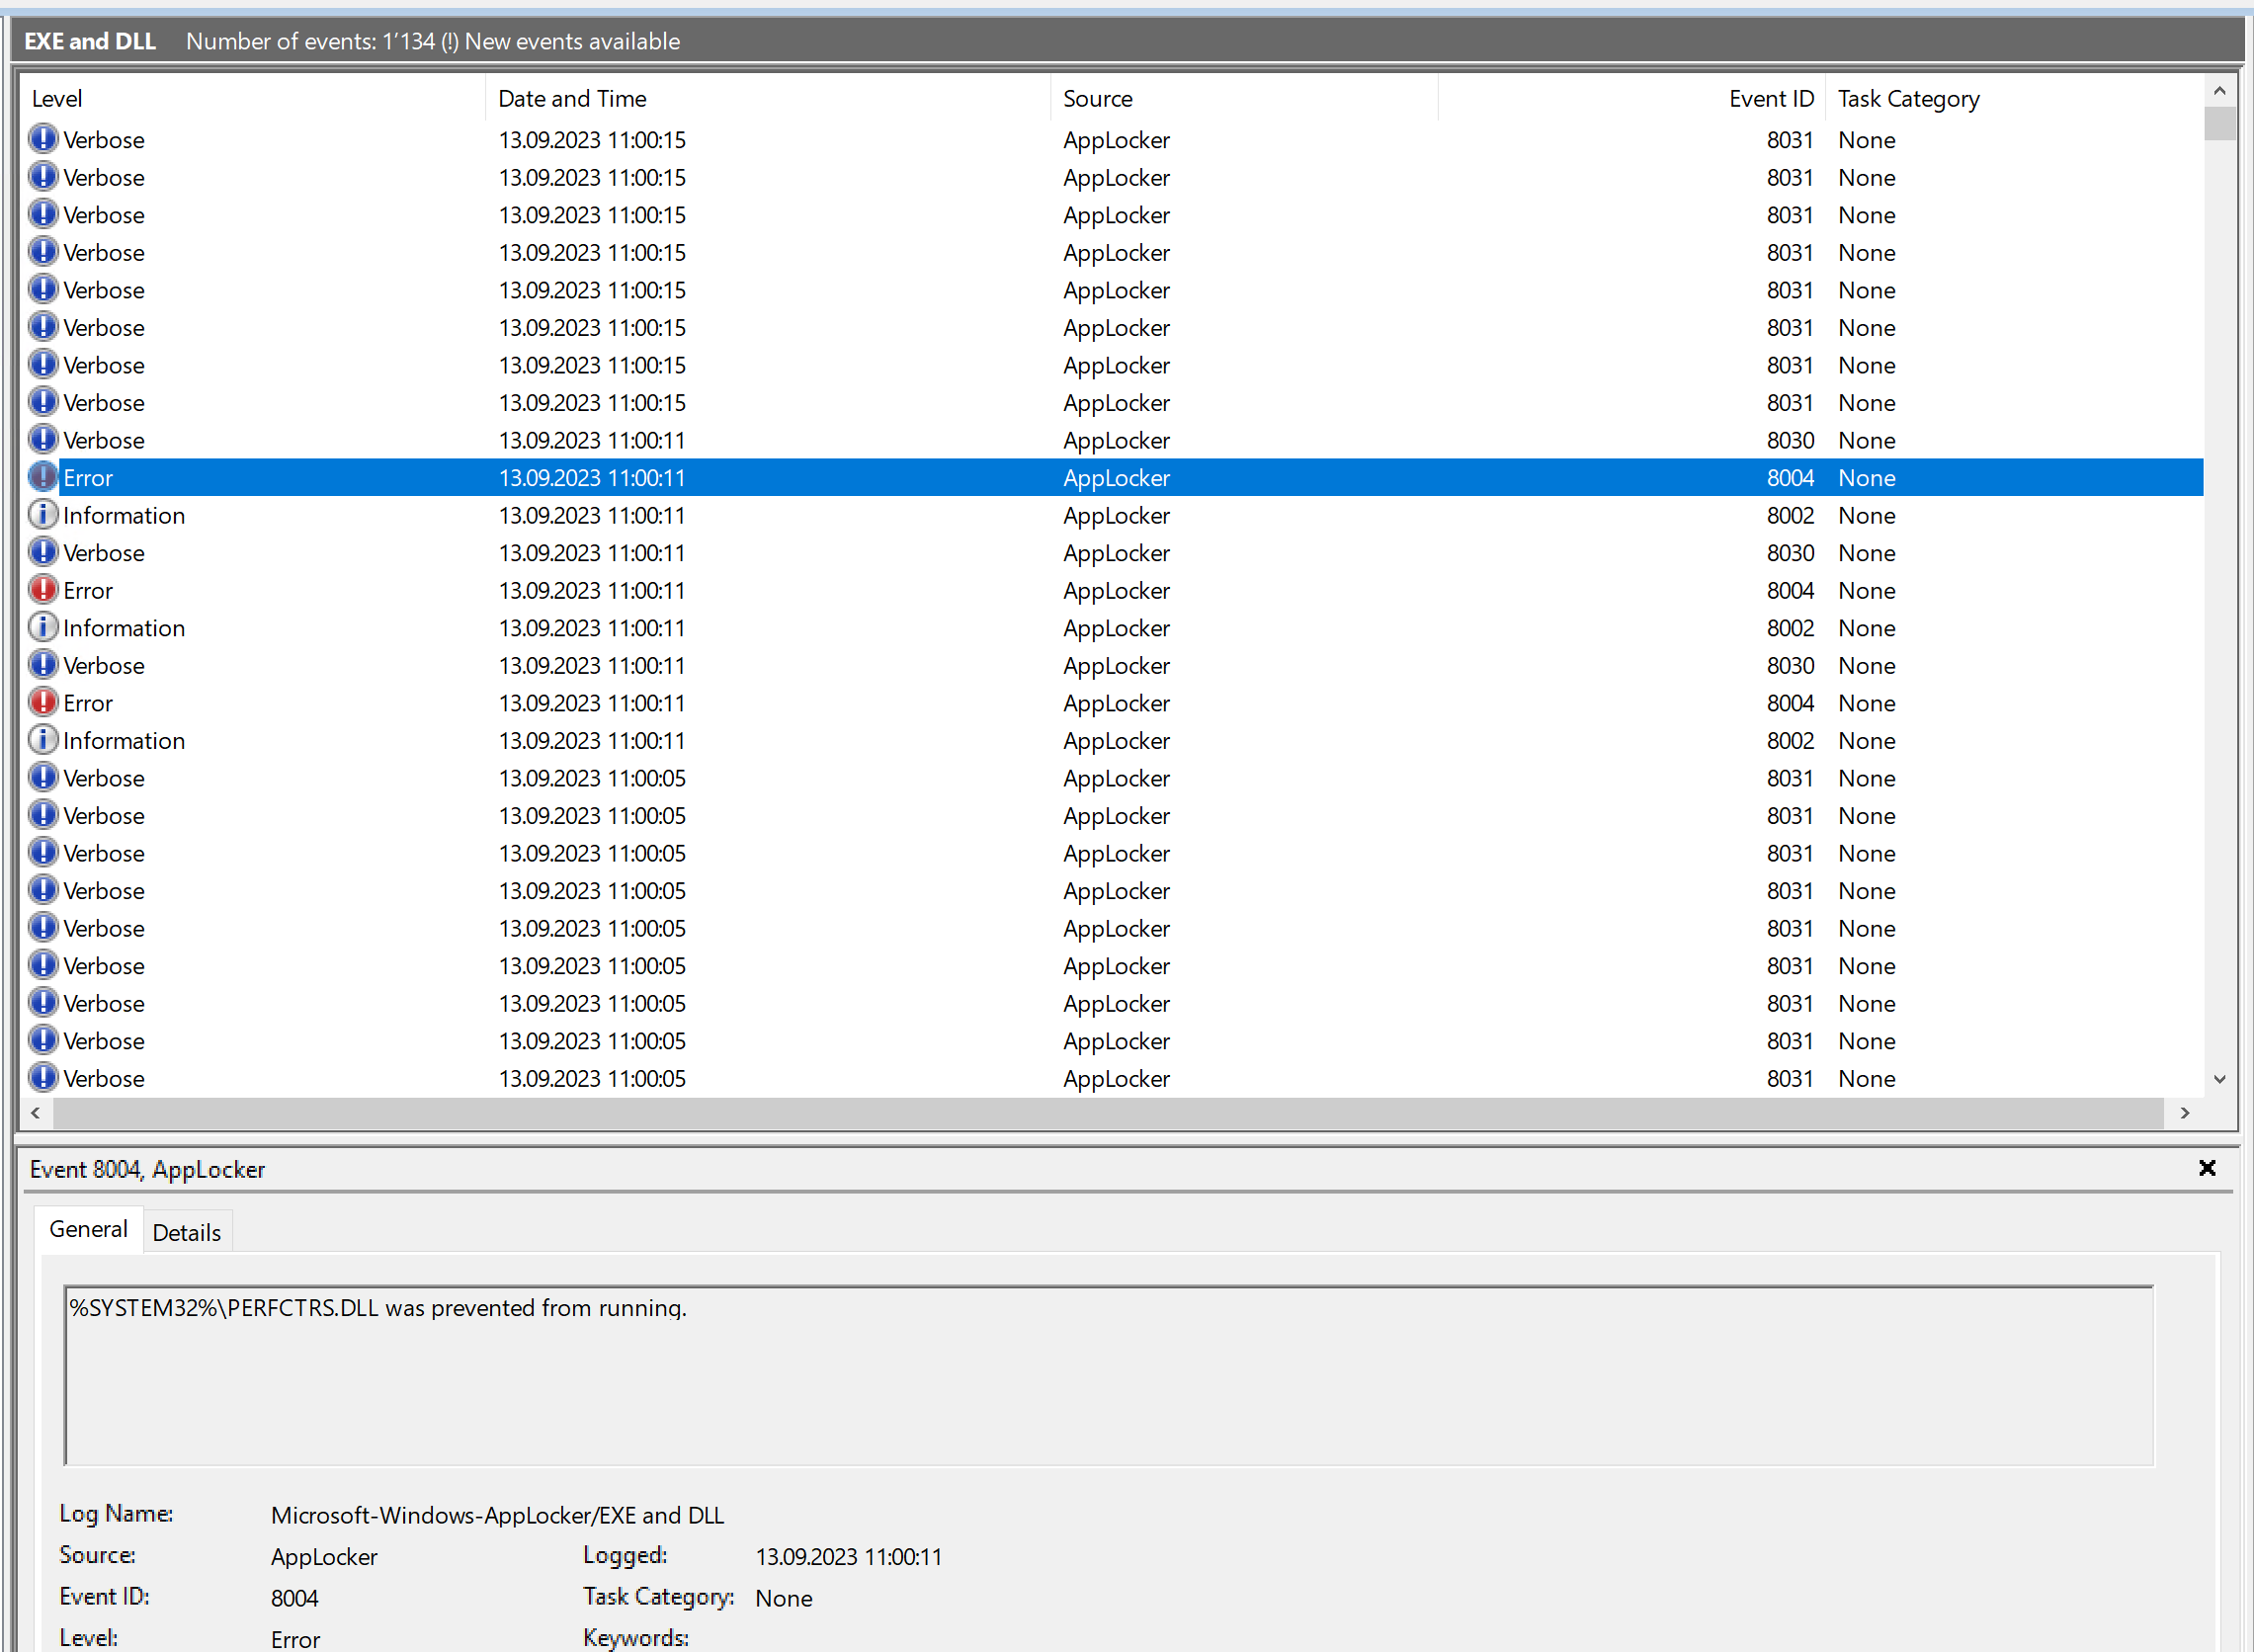This screenshot has height=1652, width=2254.
Task: Sort by Date and Time column
Action: 572,98
